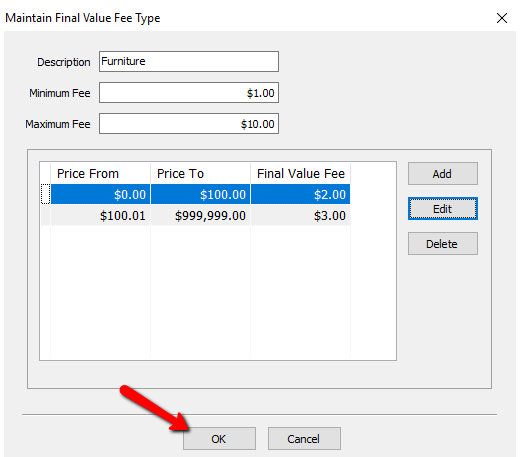This screenshot has height=457, width=521.
Task: Select the $0.00 Price From cell
Action: tap(100, 194)
